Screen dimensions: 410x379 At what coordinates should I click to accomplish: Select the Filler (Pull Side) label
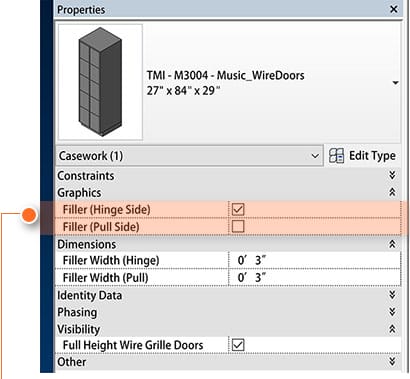(101, 227)
